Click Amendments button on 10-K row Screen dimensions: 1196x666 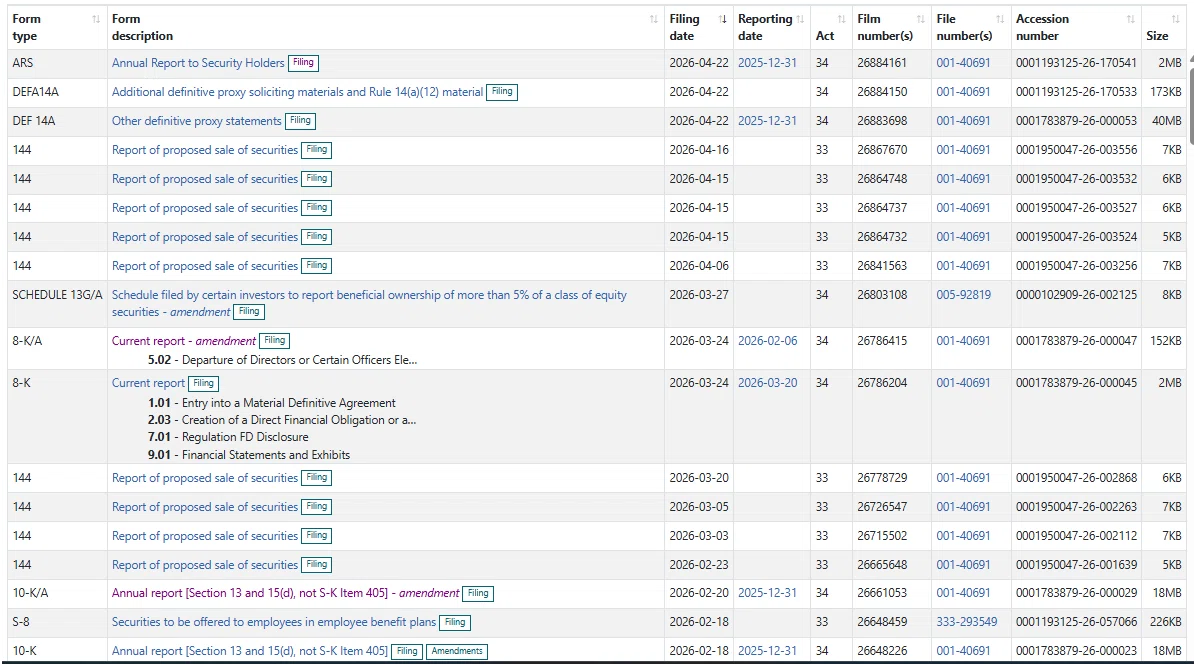[x=457, y=651]
